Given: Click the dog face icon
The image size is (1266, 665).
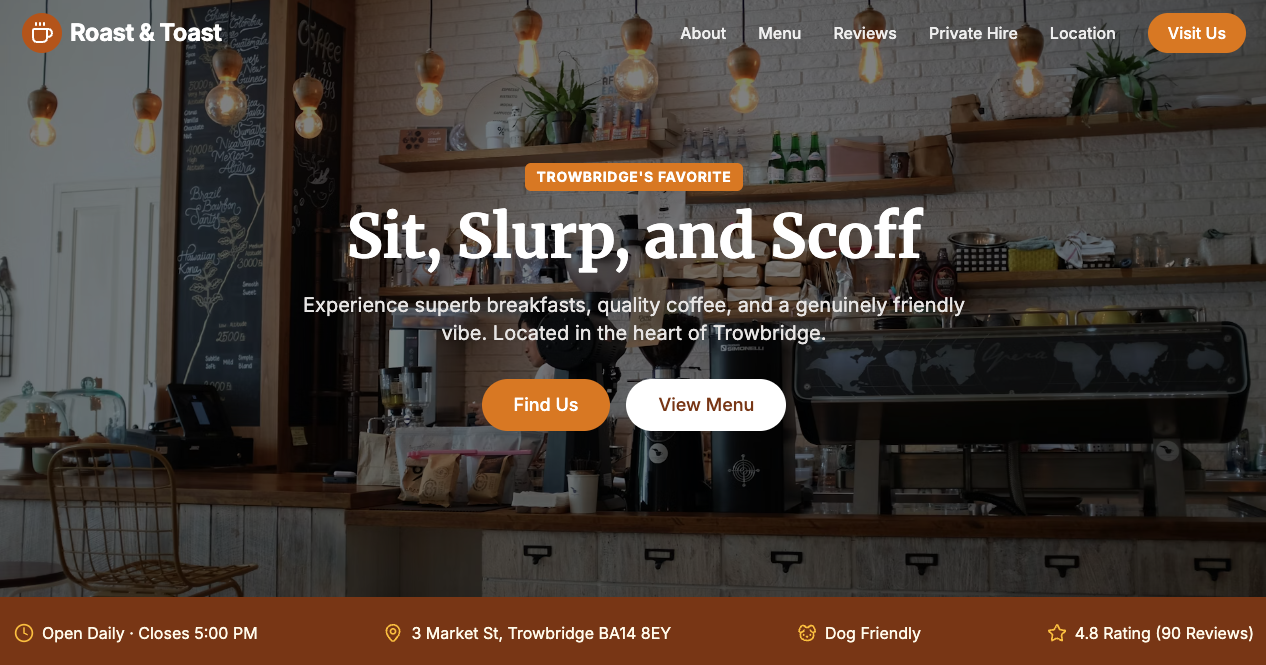Looking at the screenshot, I should [x=807, y=633].
